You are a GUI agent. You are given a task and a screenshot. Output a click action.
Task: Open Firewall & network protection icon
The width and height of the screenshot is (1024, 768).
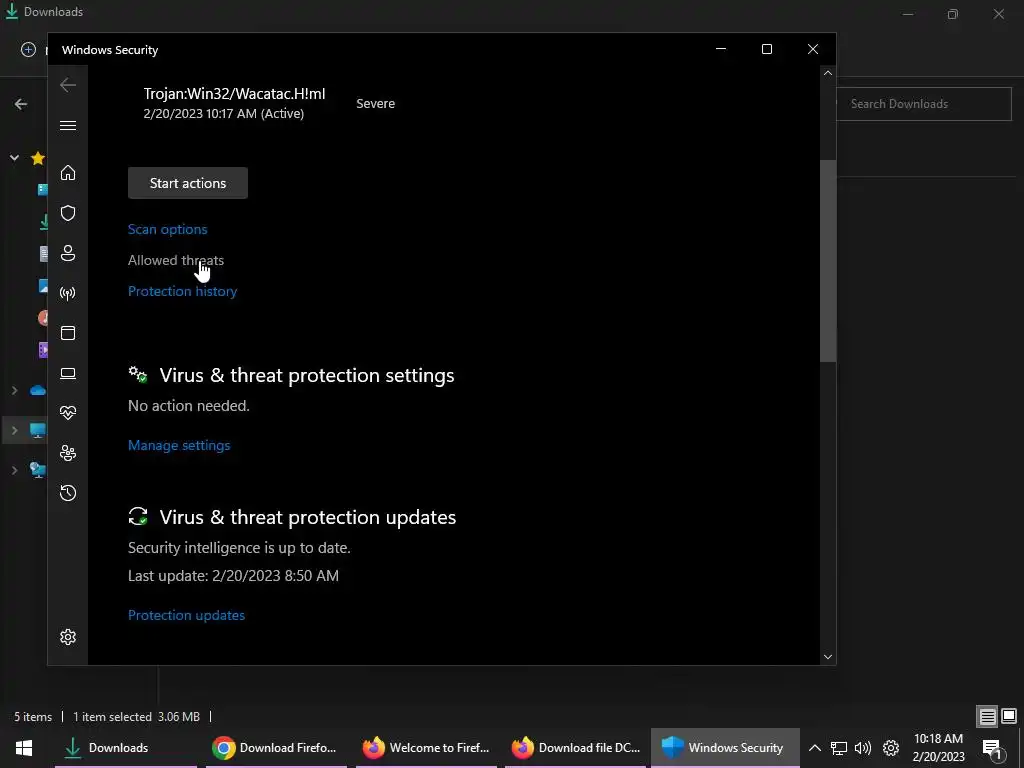(68, 293)
